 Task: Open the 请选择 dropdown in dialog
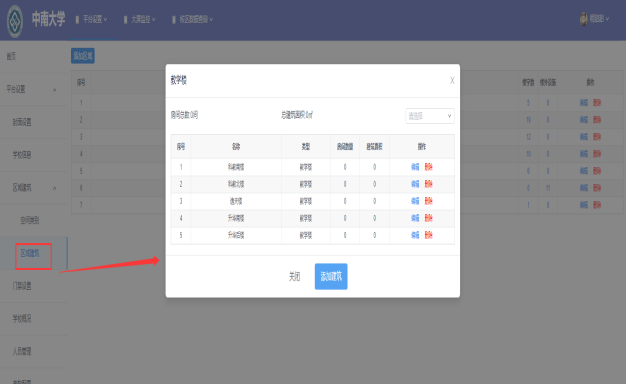430,116
